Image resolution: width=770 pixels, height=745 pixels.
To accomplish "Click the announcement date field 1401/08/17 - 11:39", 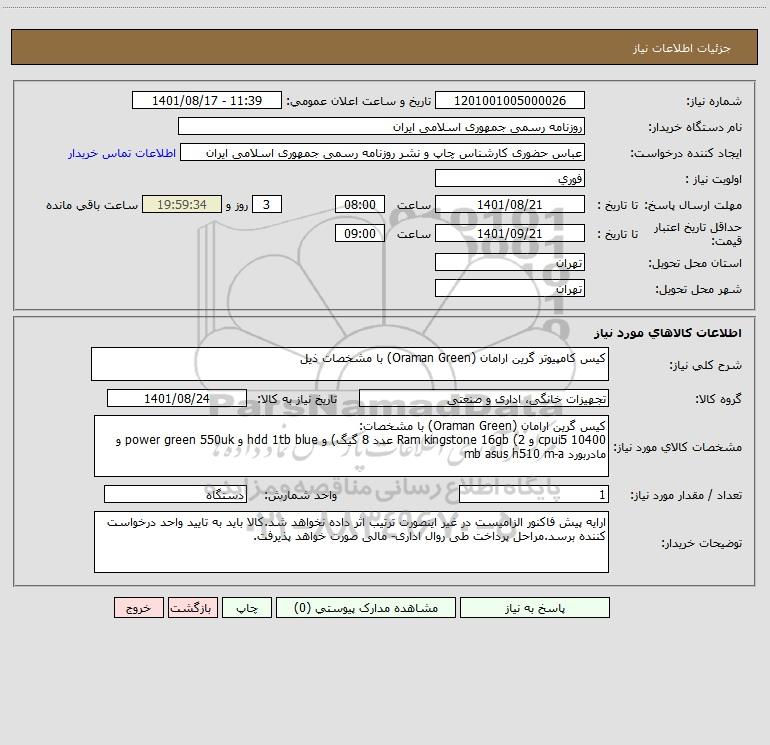I will pos(207,100).
